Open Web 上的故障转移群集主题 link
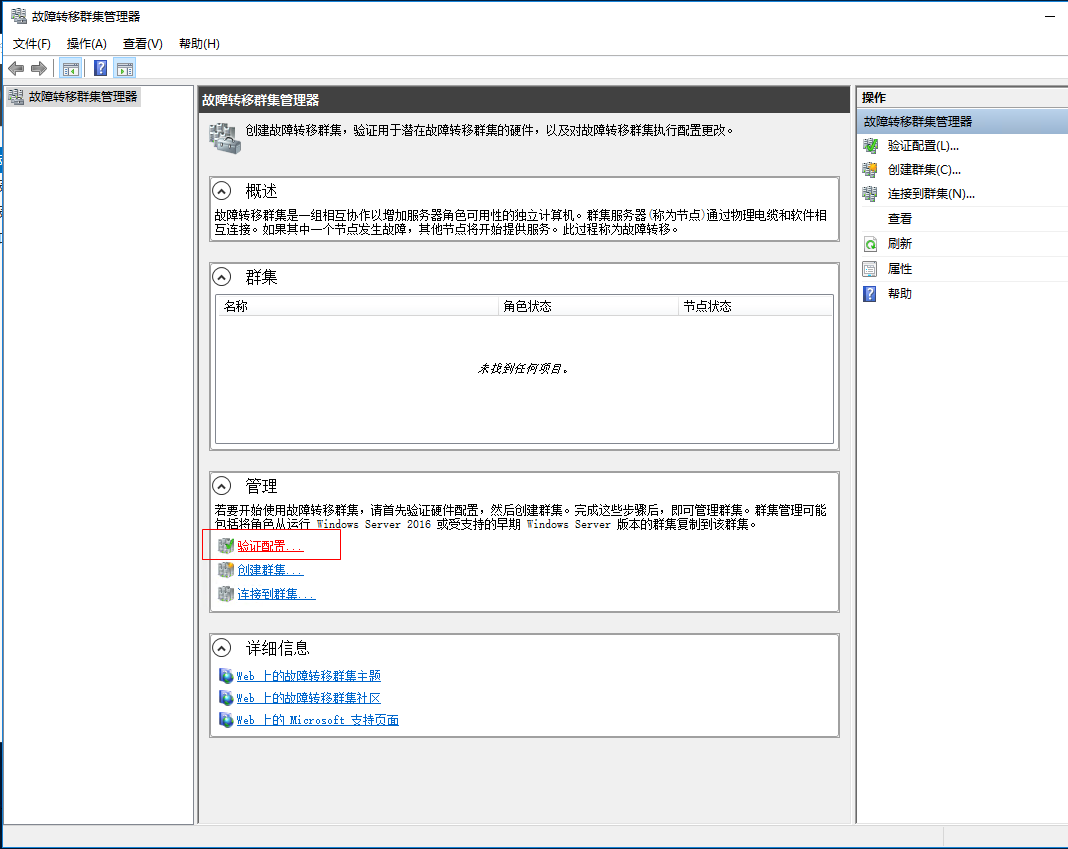 309,676
